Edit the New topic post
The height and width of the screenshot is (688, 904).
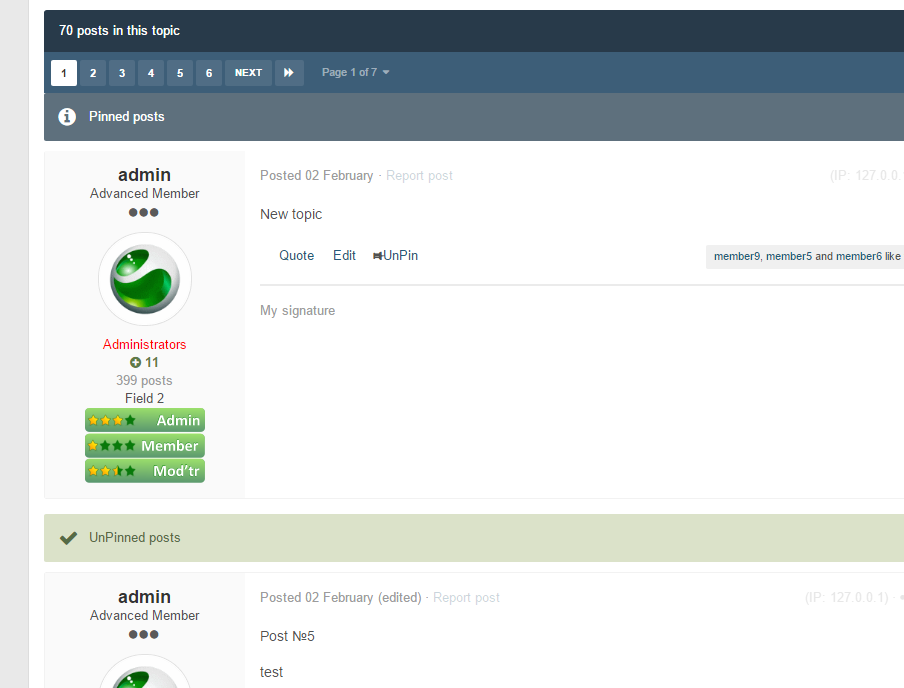(344, 256)
